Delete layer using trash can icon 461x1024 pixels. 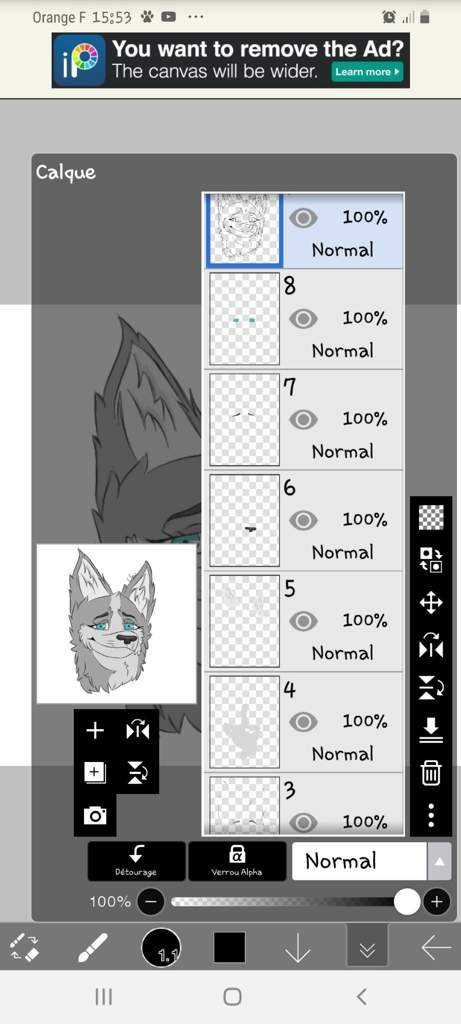[431, 773]
